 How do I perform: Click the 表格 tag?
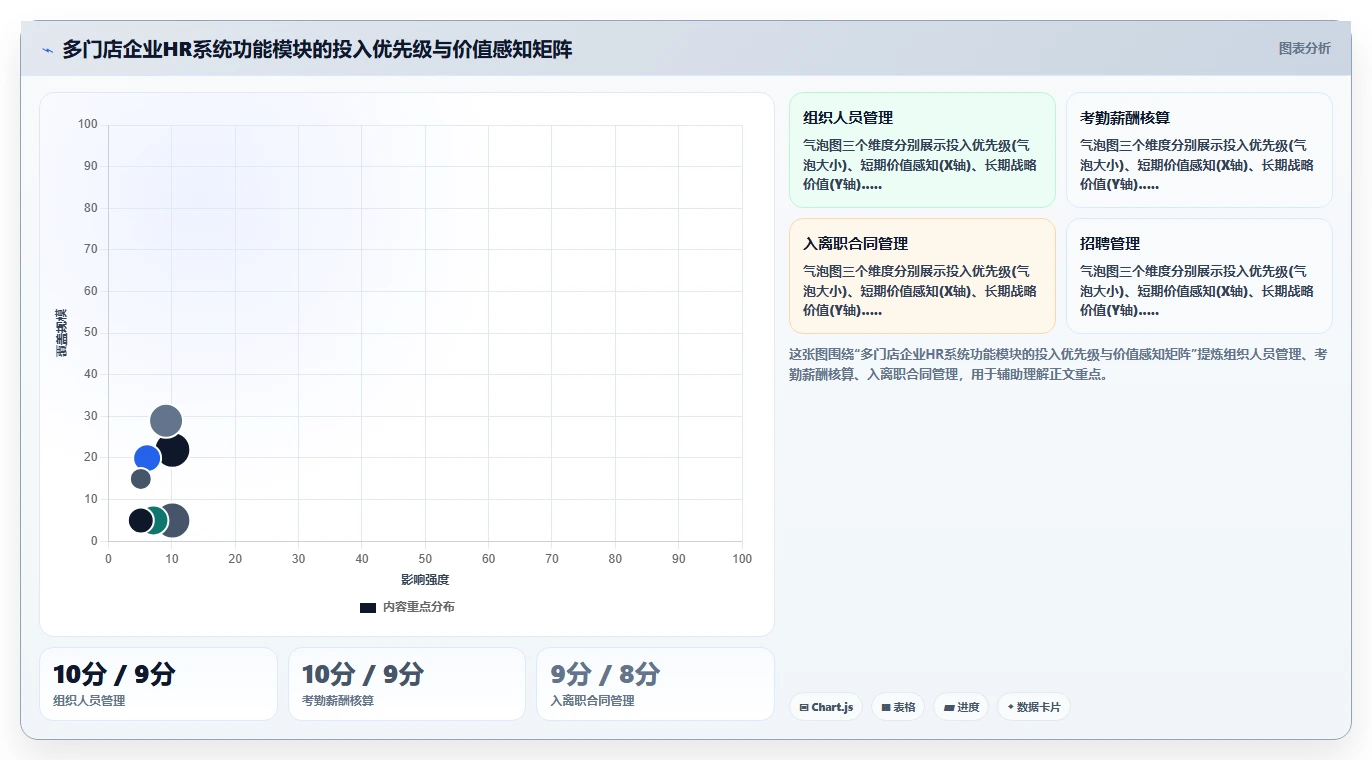[898, 707]
